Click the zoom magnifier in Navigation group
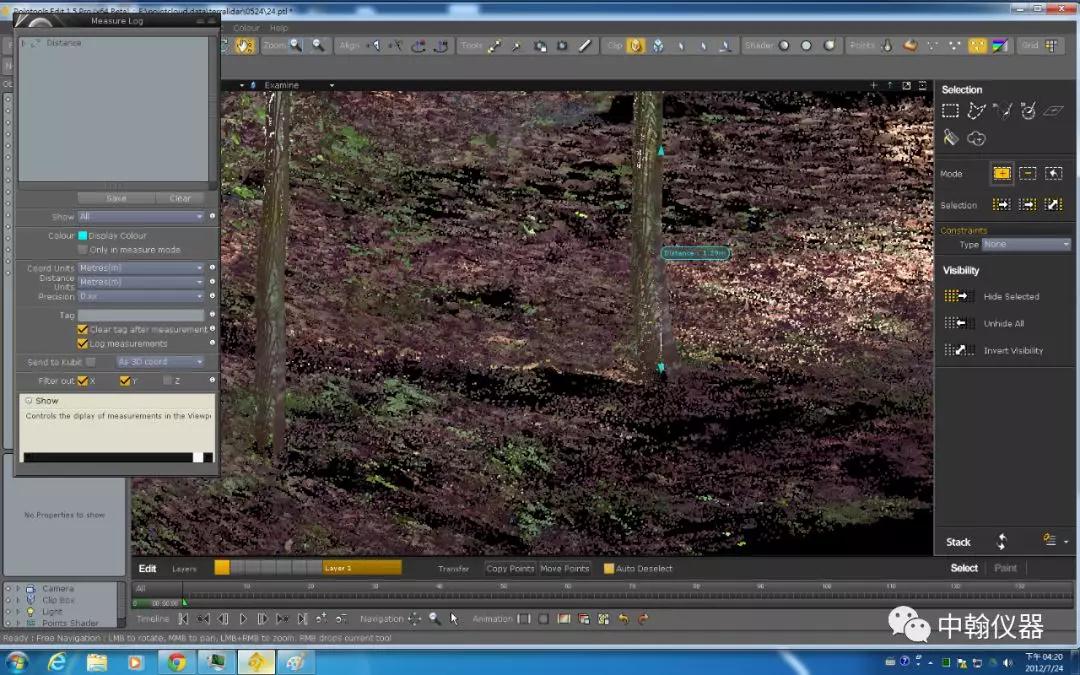 coord(435,619)
